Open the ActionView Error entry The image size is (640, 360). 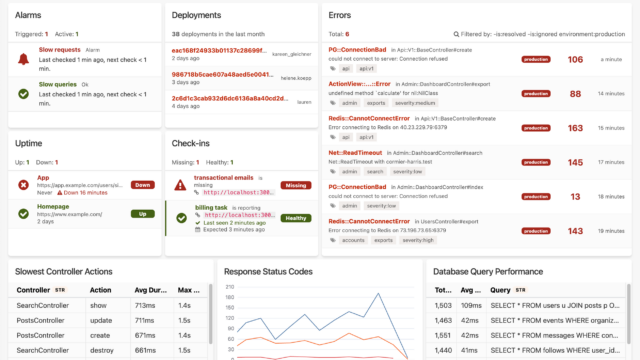(x=359, y=84)
